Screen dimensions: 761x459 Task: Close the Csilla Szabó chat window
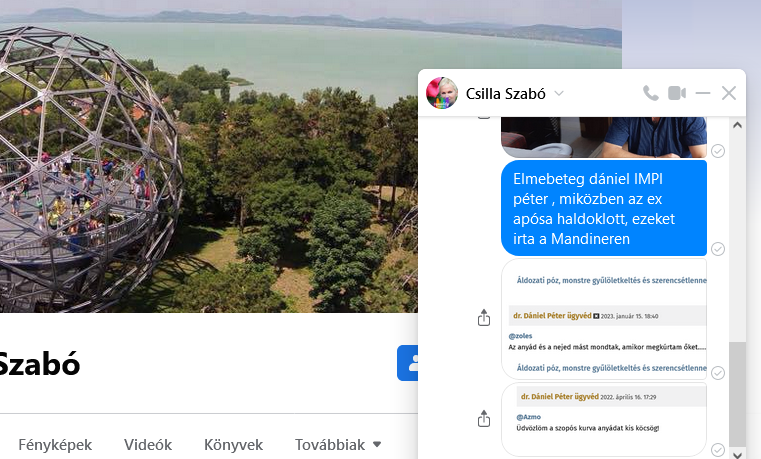coord(728,93)
